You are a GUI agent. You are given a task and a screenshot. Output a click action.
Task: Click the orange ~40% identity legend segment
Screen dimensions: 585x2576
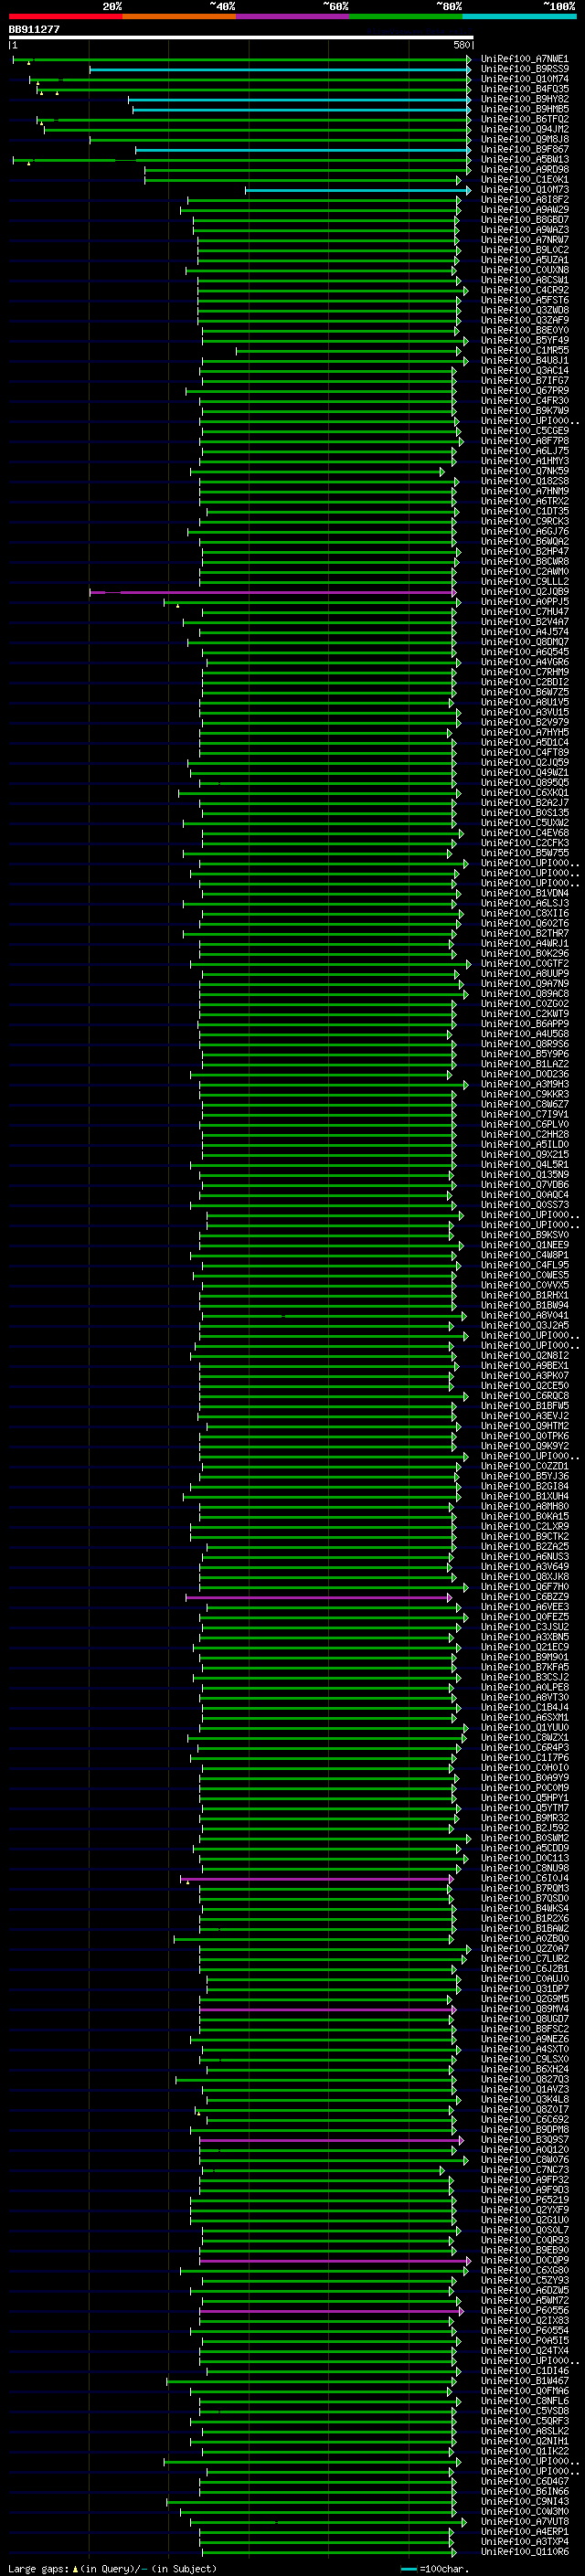[x=180, y=16]
